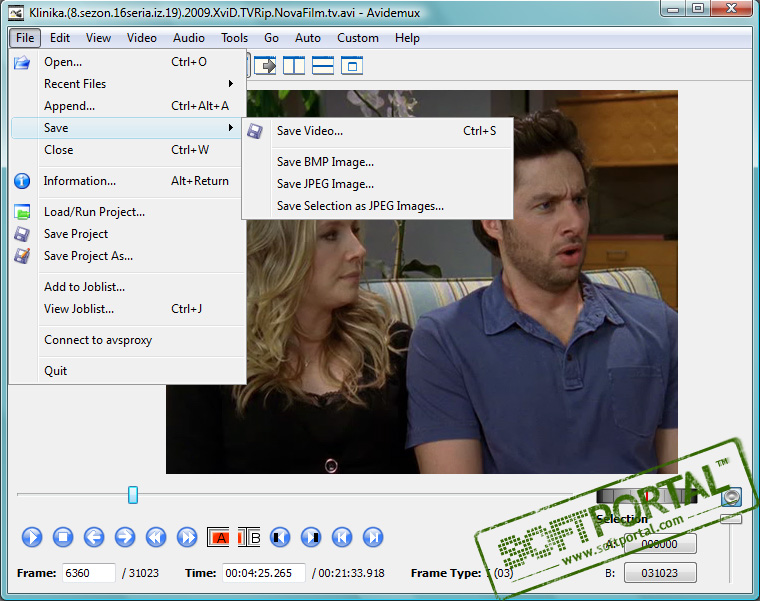The height and width of the screenshot is (601, 760).
Task: Click the Time input field
Action: pyautogui.click(x=264, y=573)
